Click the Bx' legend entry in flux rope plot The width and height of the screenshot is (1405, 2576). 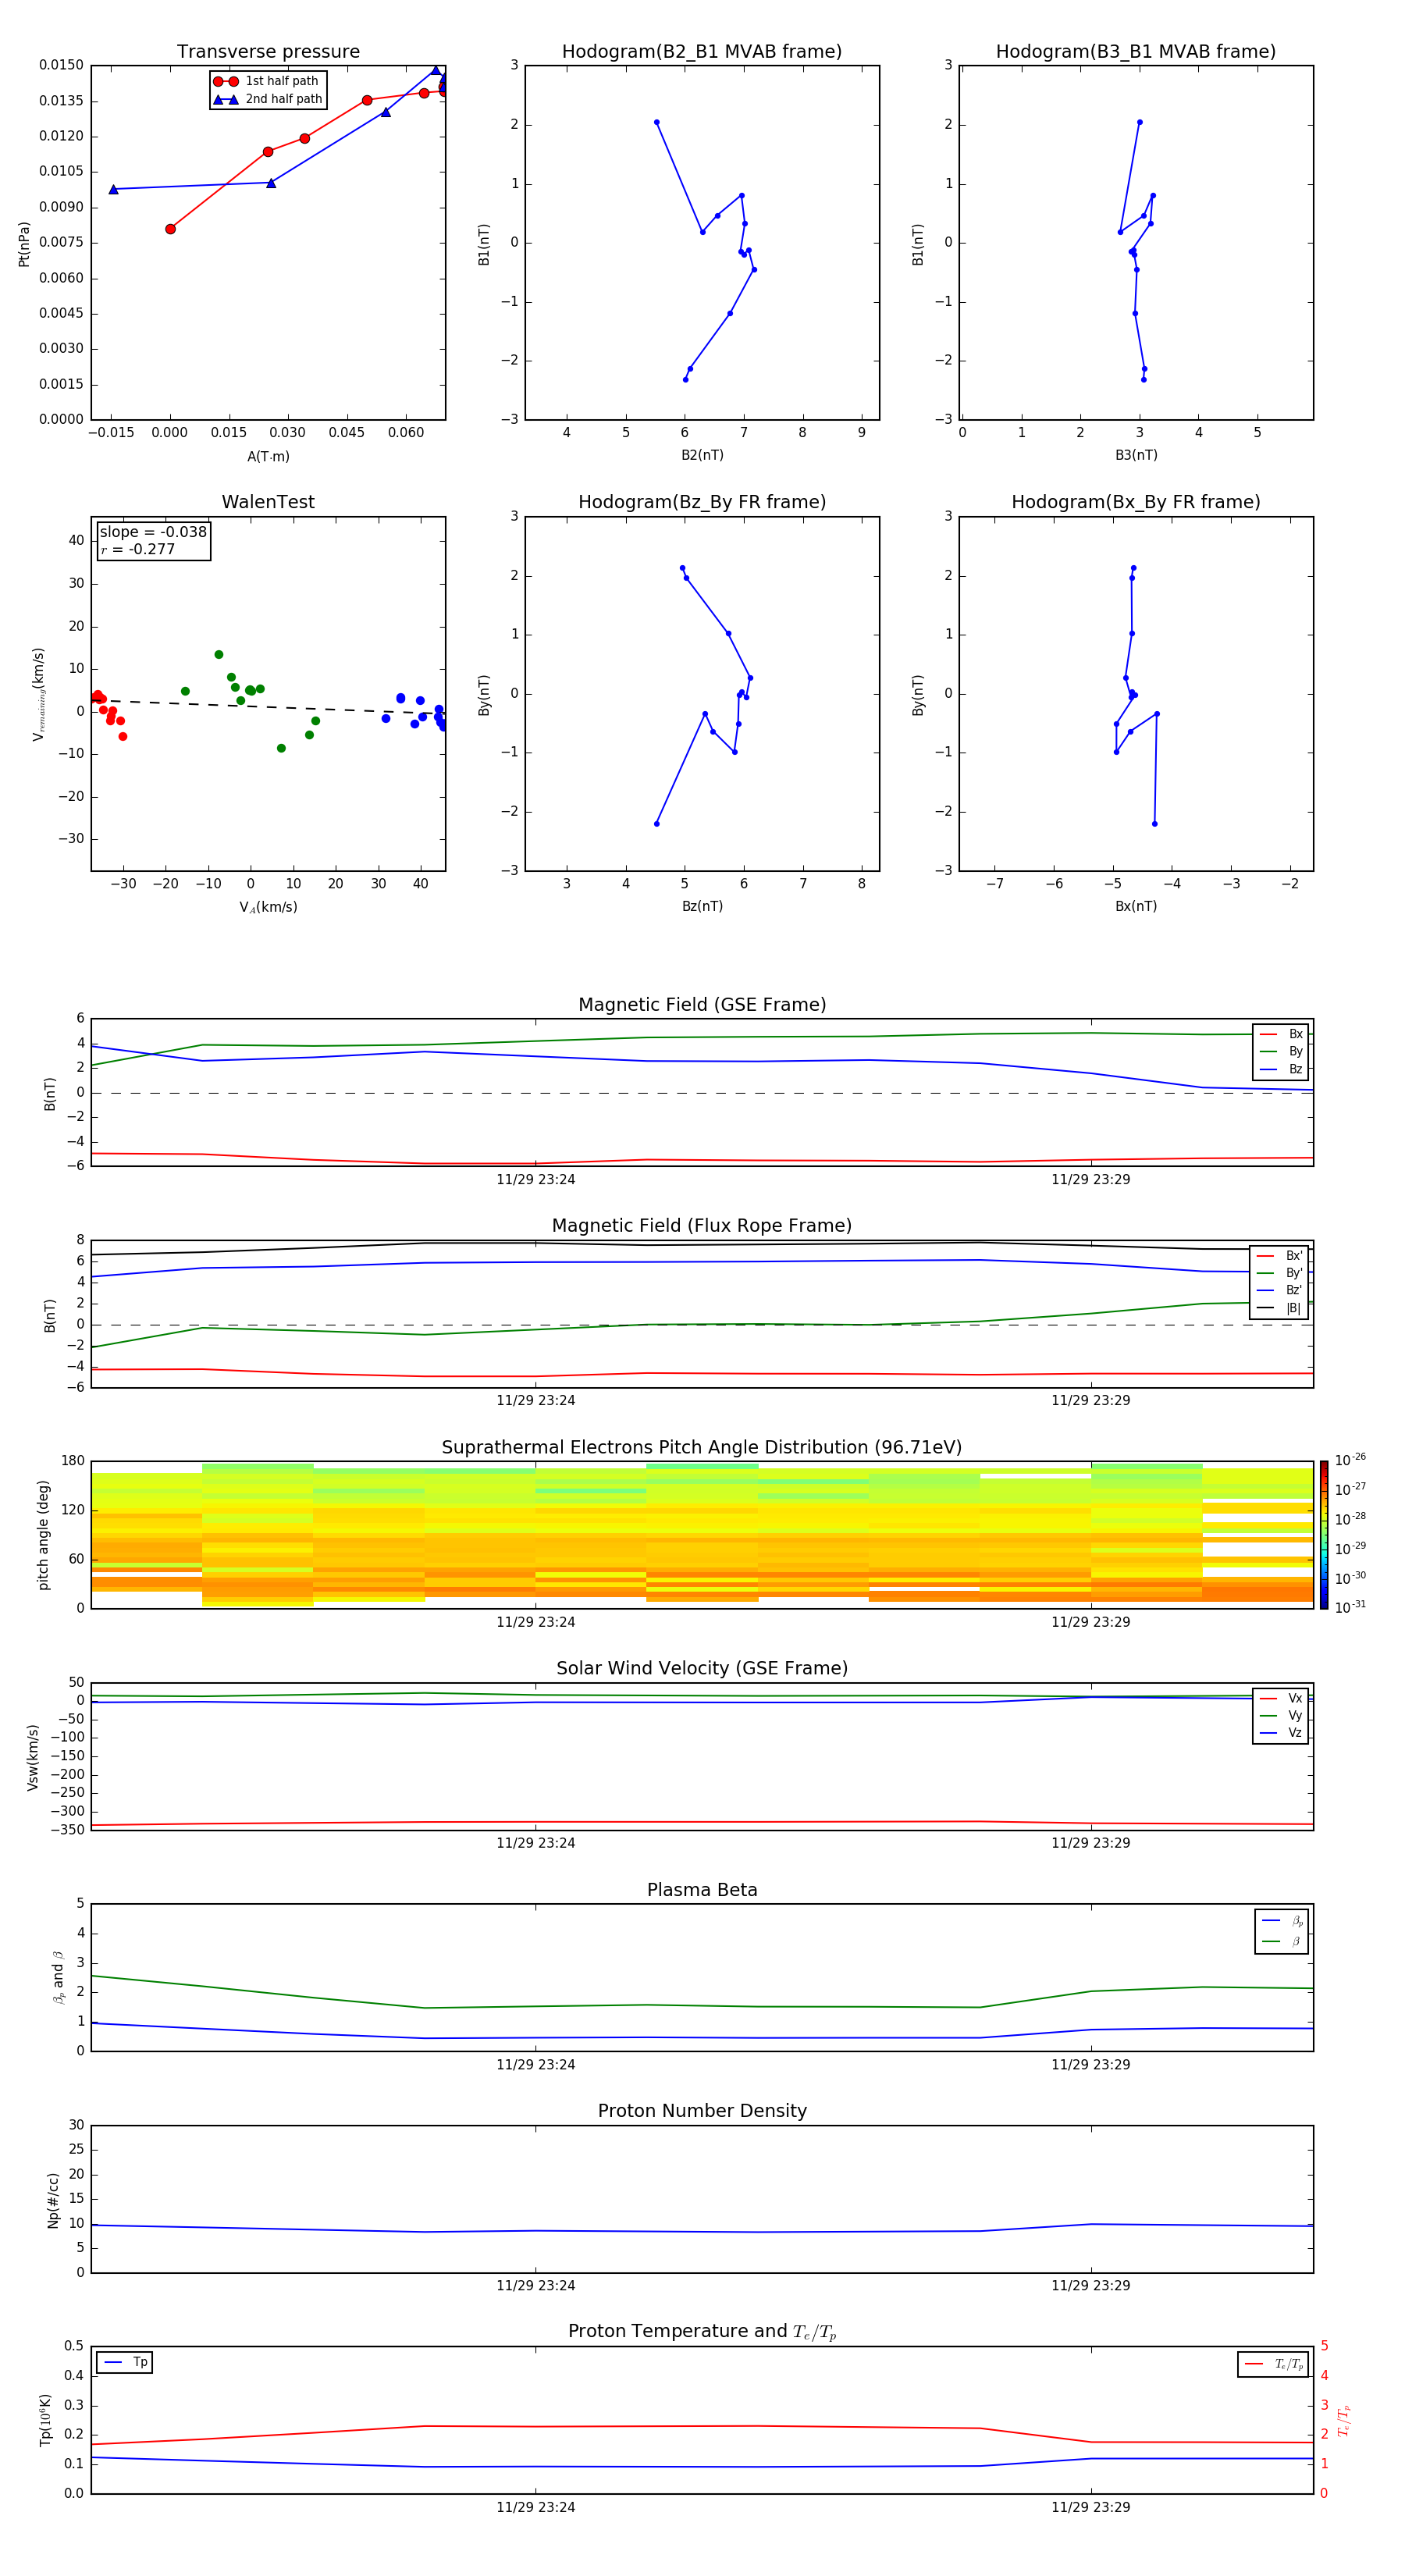(1279, 1256)
